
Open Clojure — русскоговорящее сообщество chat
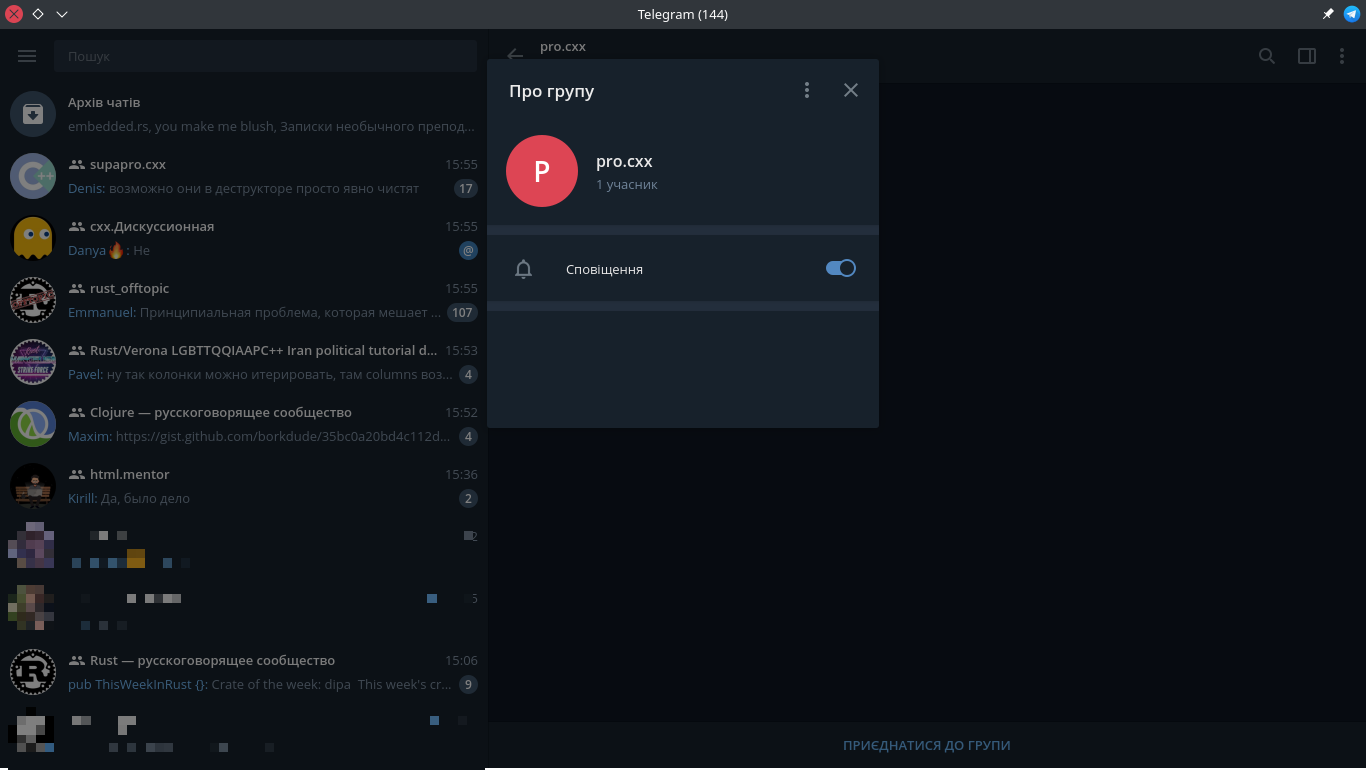[244, 424]
